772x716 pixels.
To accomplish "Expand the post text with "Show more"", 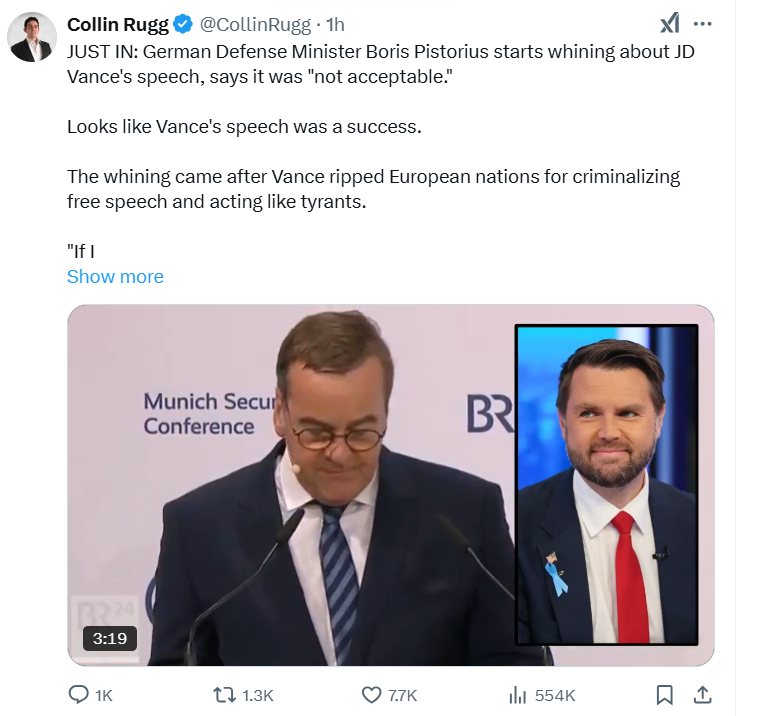I will tap(115, 277).
